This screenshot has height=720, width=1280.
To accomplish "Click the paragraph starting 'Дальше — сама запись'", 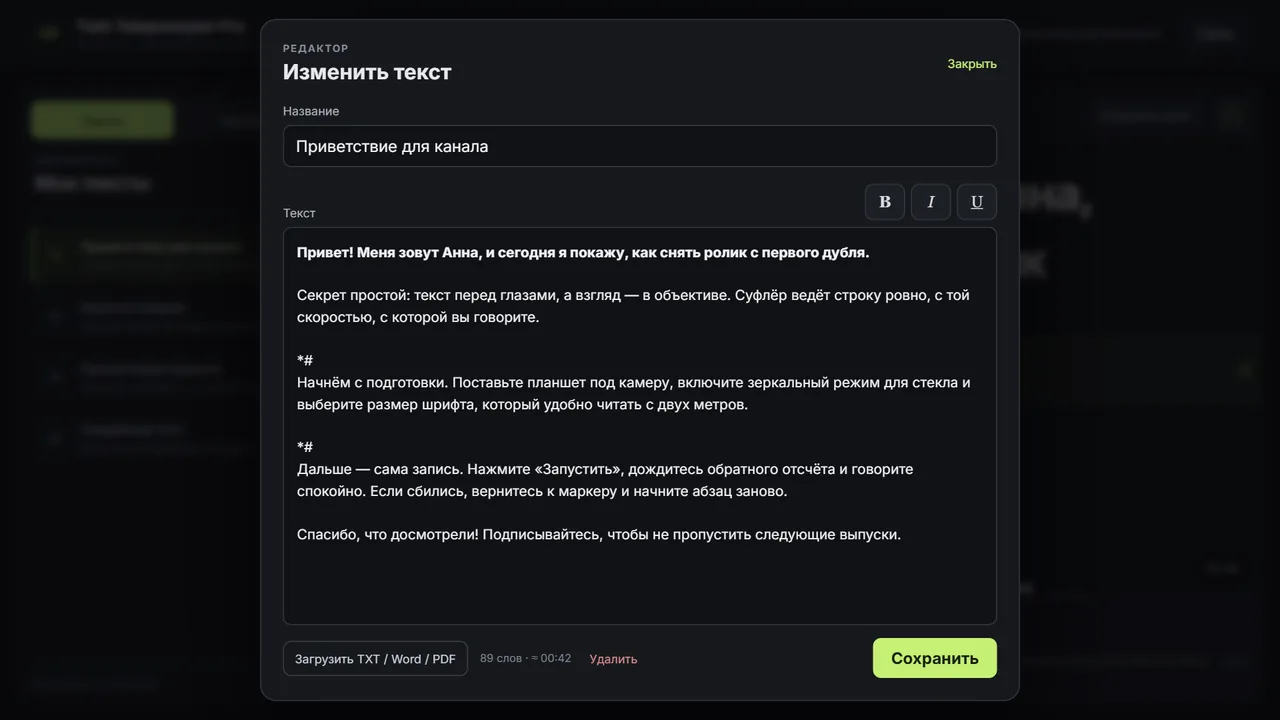I will (x=605, y=480).
